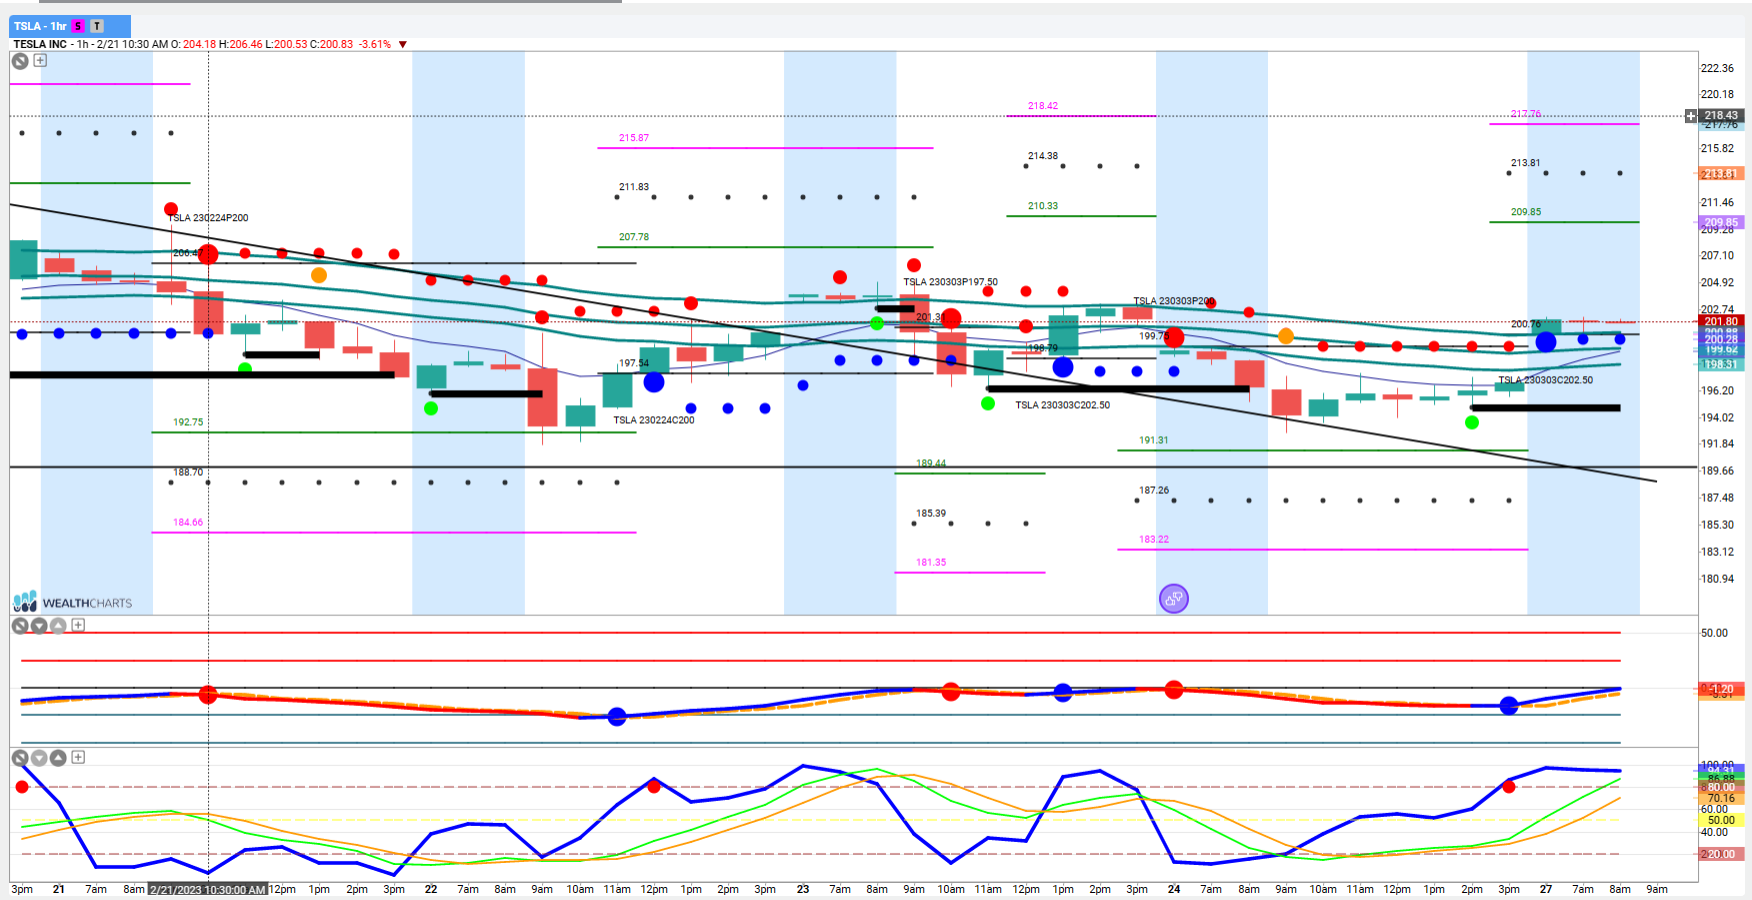Click the WealthCharts logo
The height and width of the screenshot is (900, 1752).
pyautogui.click(x=72, y=602)
